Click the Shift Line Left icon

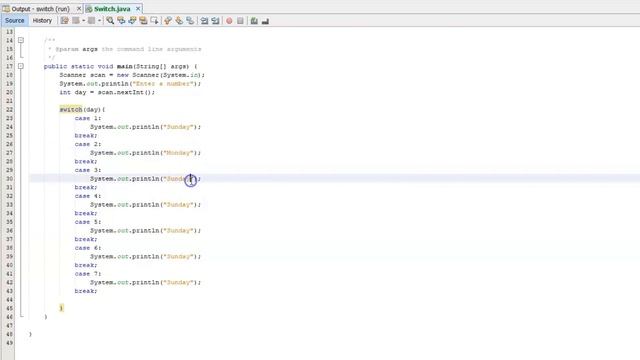click(x=204, y=20)
